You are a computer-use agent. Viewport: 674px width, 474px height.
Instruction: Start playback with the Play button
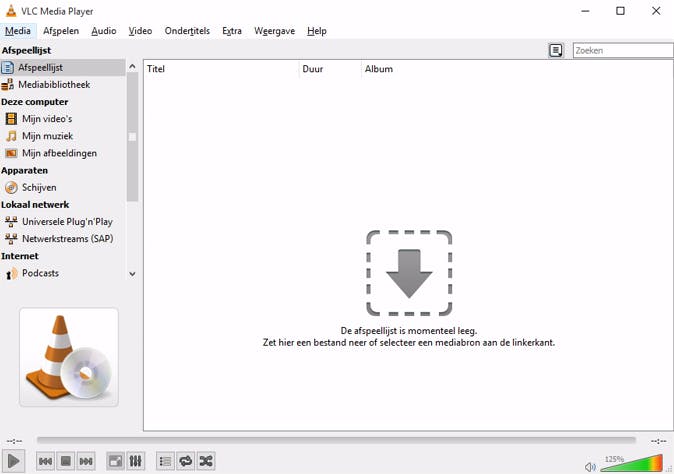[x=13, y=461]
